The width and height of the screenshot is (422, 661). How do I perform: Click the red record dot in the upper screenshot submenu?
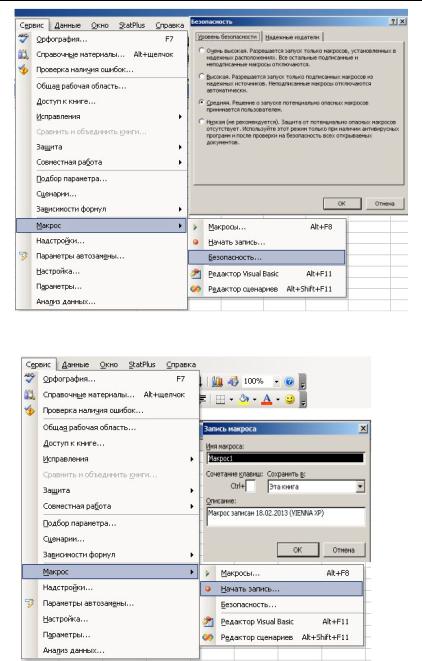click(195, 242)
